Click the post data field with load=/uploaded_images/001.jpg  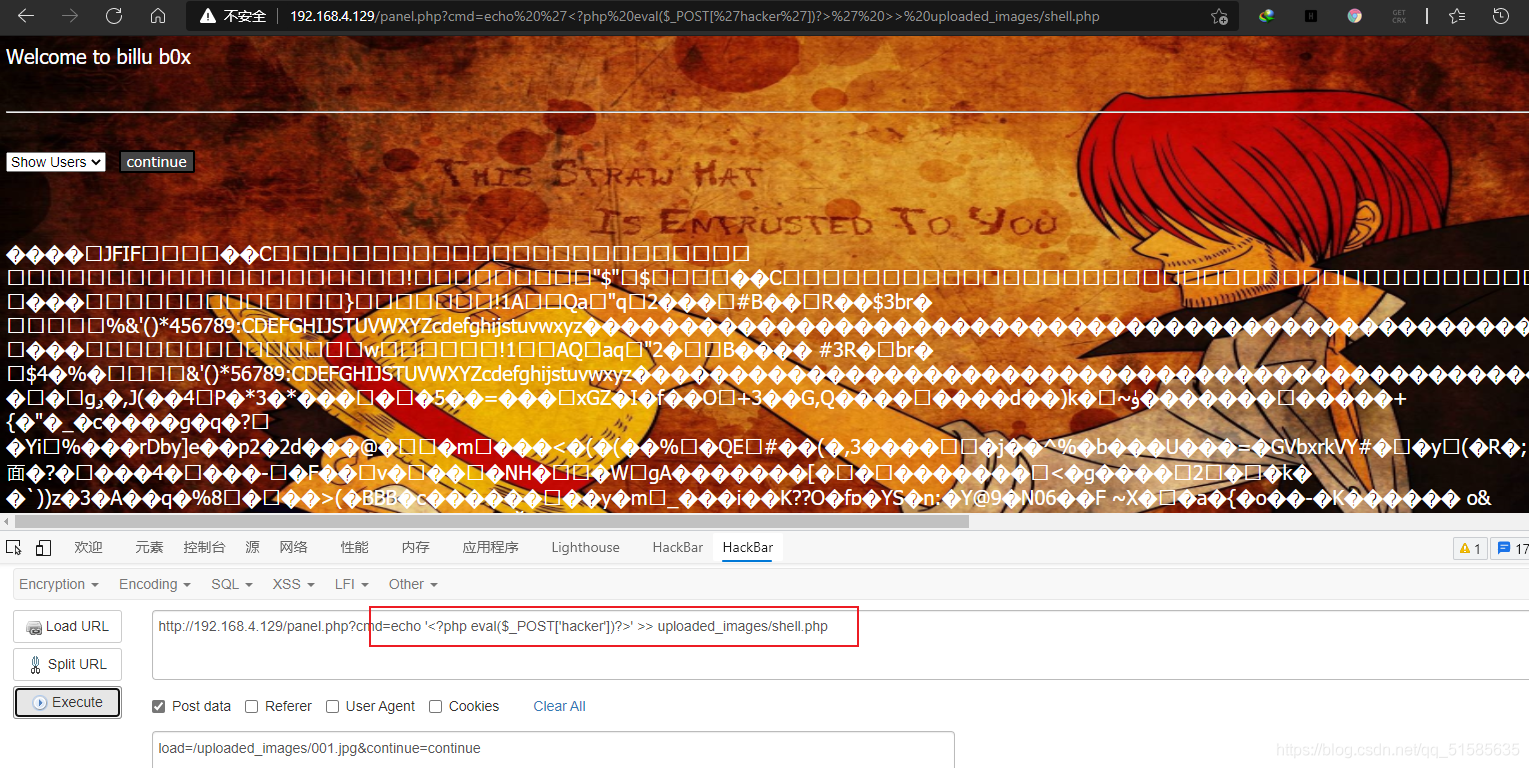coord(553,750)
